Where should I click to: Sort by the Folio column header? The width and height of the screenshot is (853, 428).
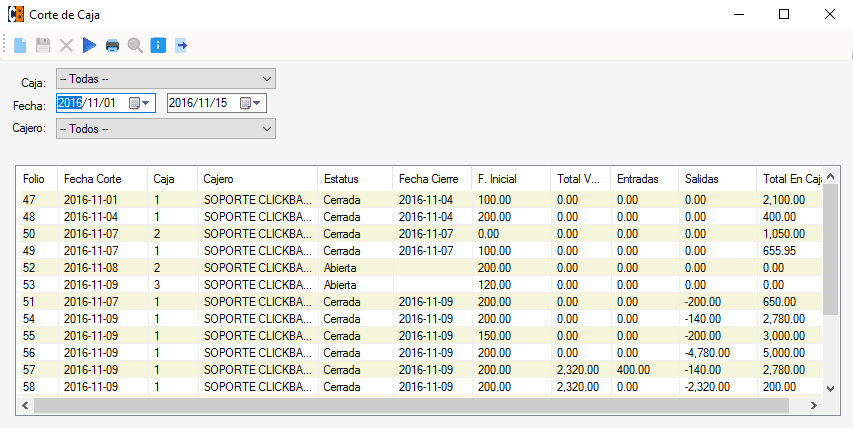click(x=37, y=179)
